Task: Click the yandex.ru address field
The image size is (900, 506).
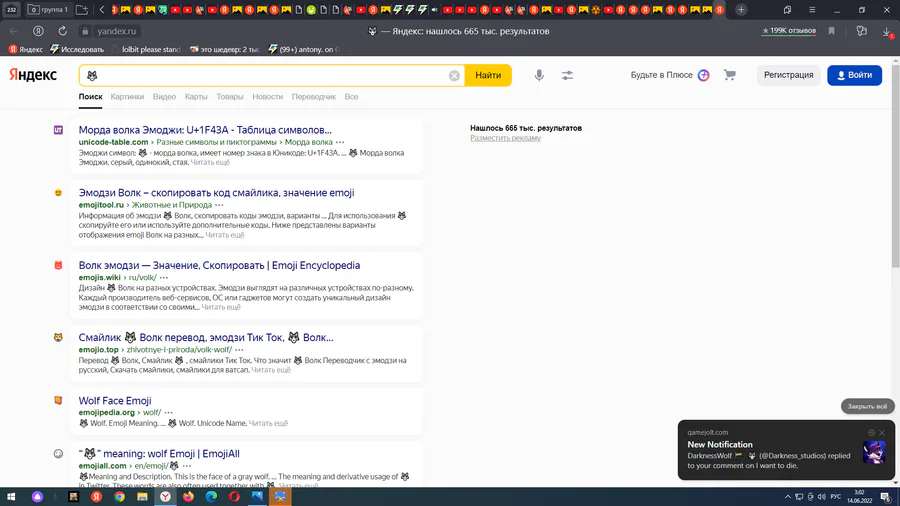Action: click(x=117, y=31)
